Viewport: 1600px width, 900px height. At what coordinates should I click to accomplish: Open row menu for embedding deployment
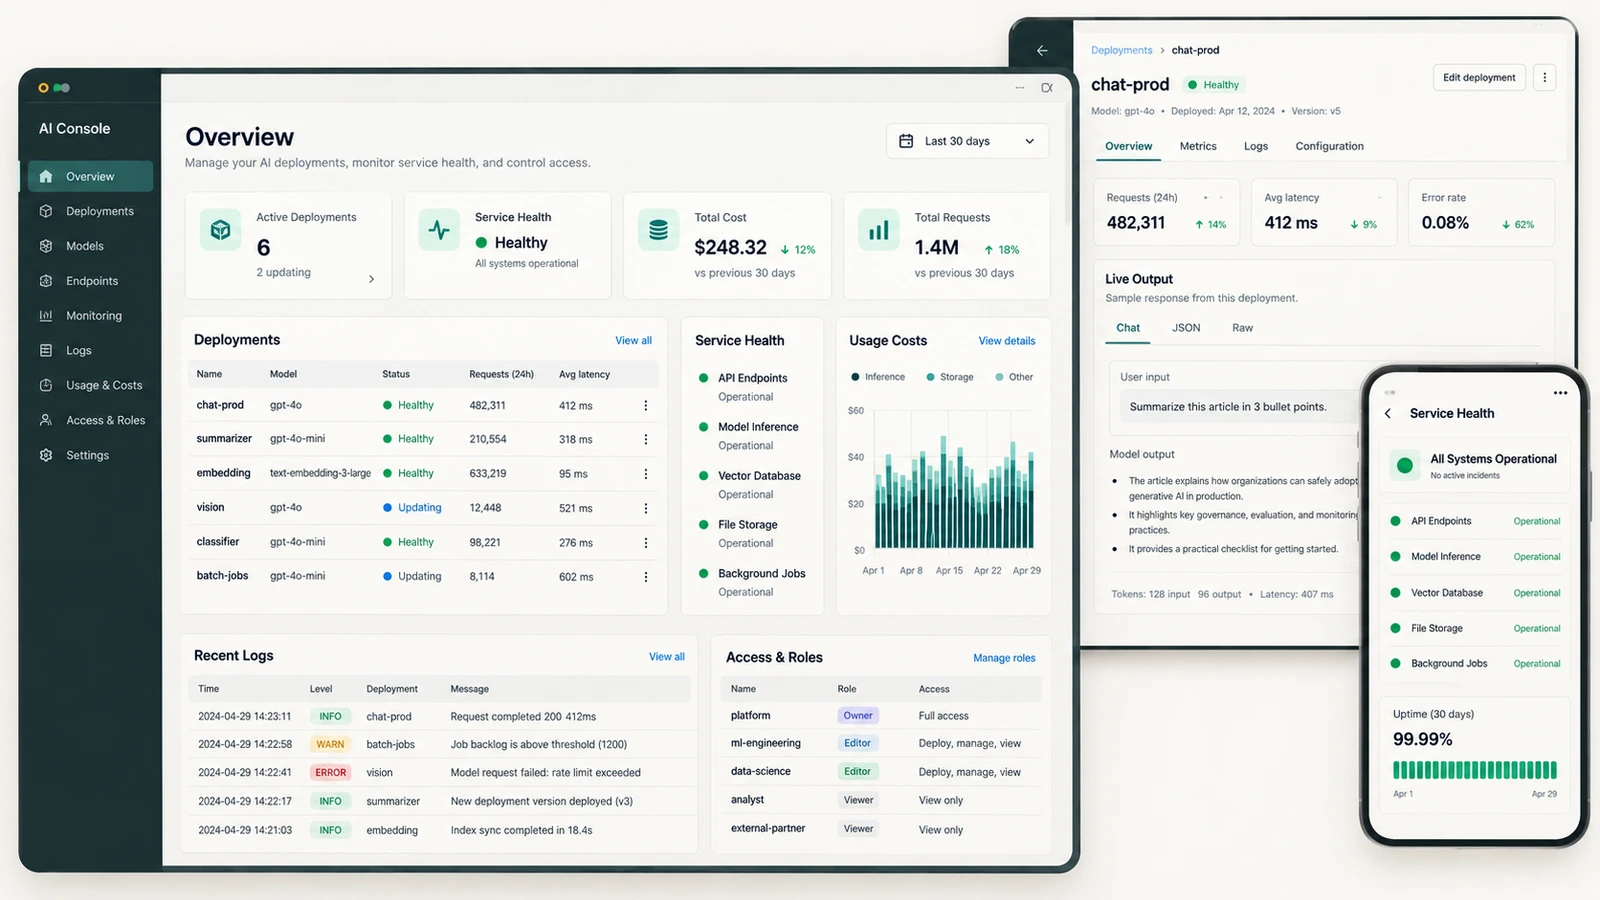pos(645,474)
